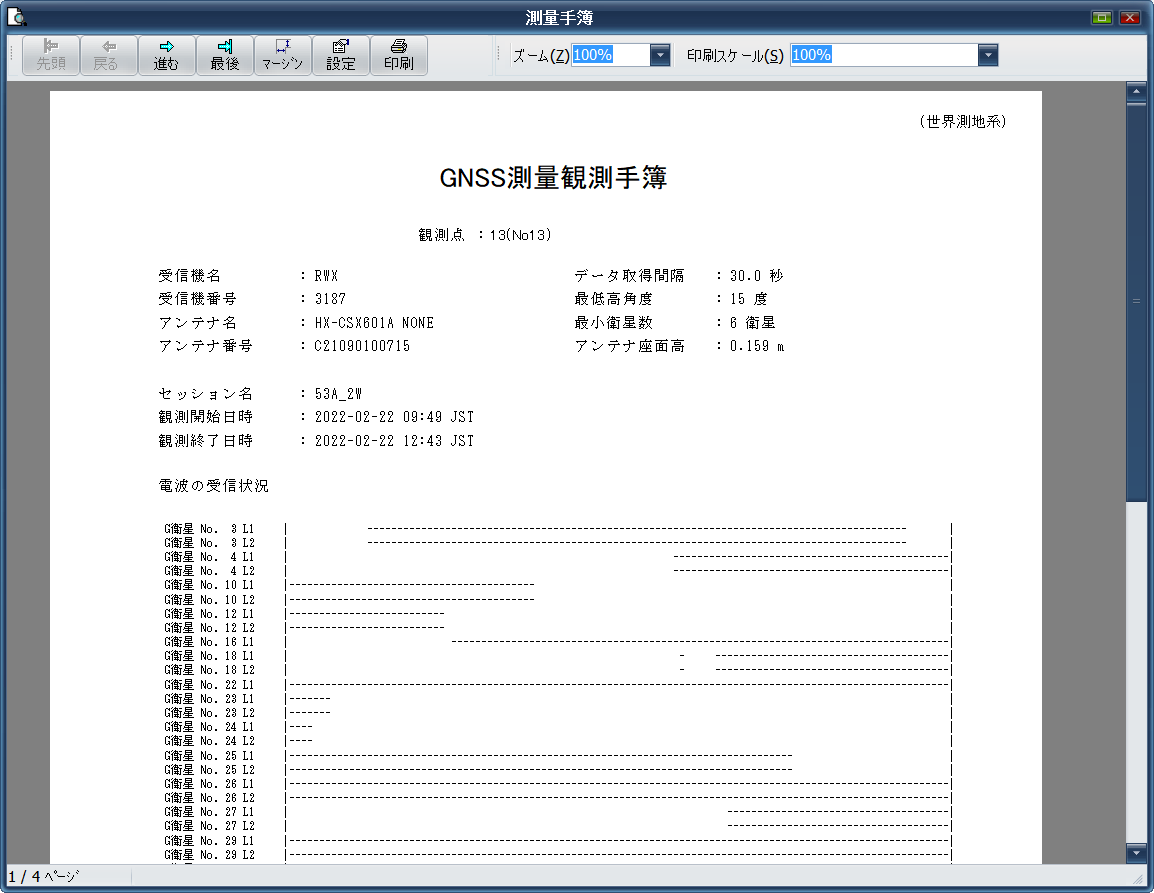This screenshot has width=1154, height=893.
Task: Open the 設定 settings button
Action: coord(341,55)
